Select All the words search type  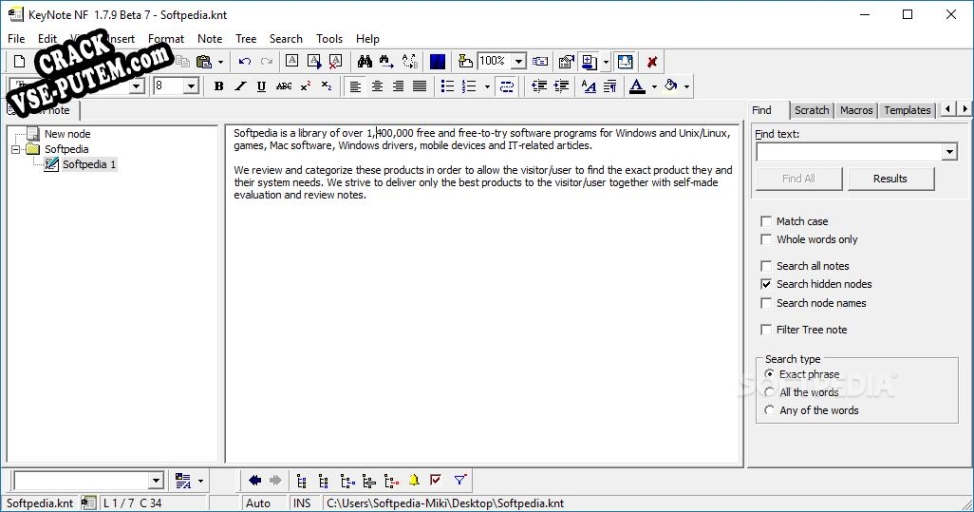770,392
